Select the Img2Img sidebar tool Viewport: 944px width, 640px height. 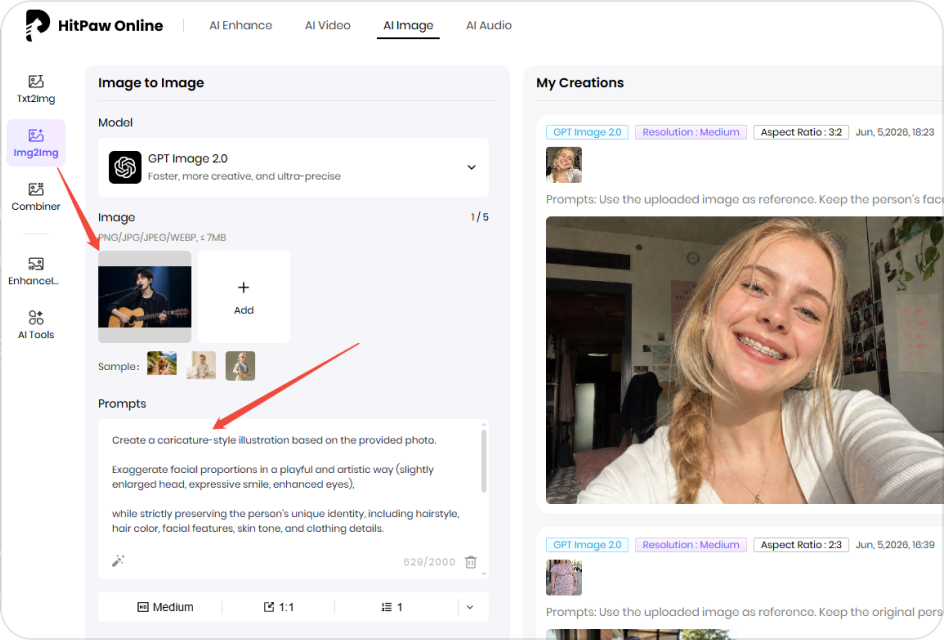pos(36,143)
